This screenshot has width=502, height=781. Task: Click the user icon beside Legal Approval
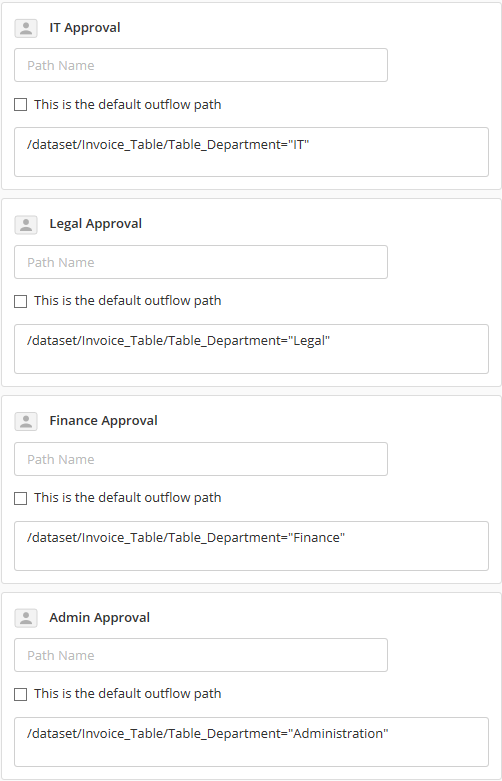tap(26, 225)
